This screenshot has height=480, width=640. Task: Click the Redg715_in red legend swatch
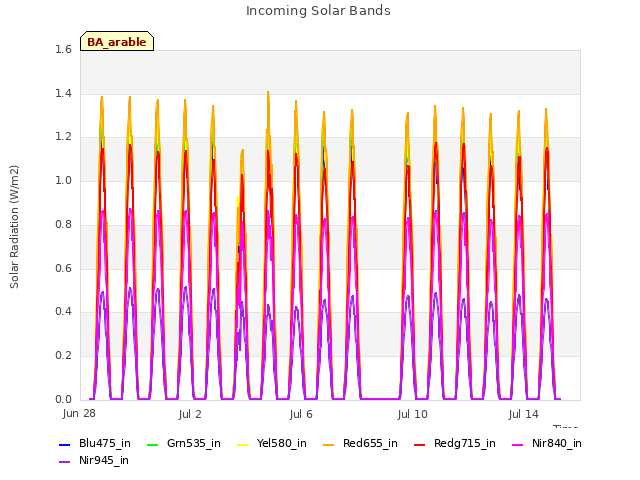(420, 444)
